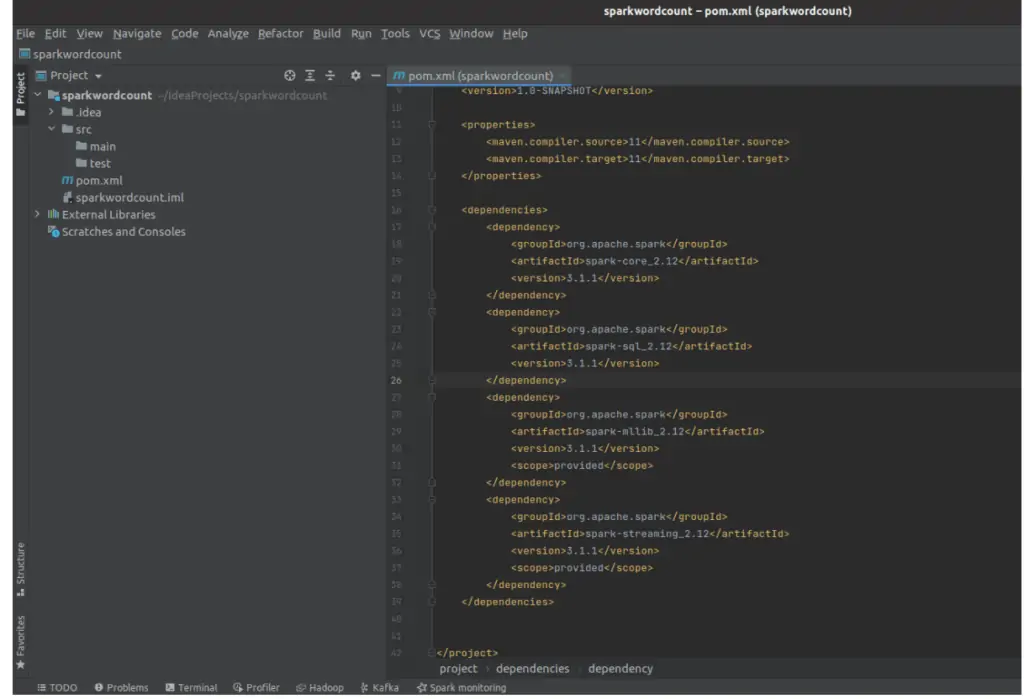The height and width of the screenshot is (699, 1024).
Task: Show the Spark monitoring tool window
Action: [461, 688]
